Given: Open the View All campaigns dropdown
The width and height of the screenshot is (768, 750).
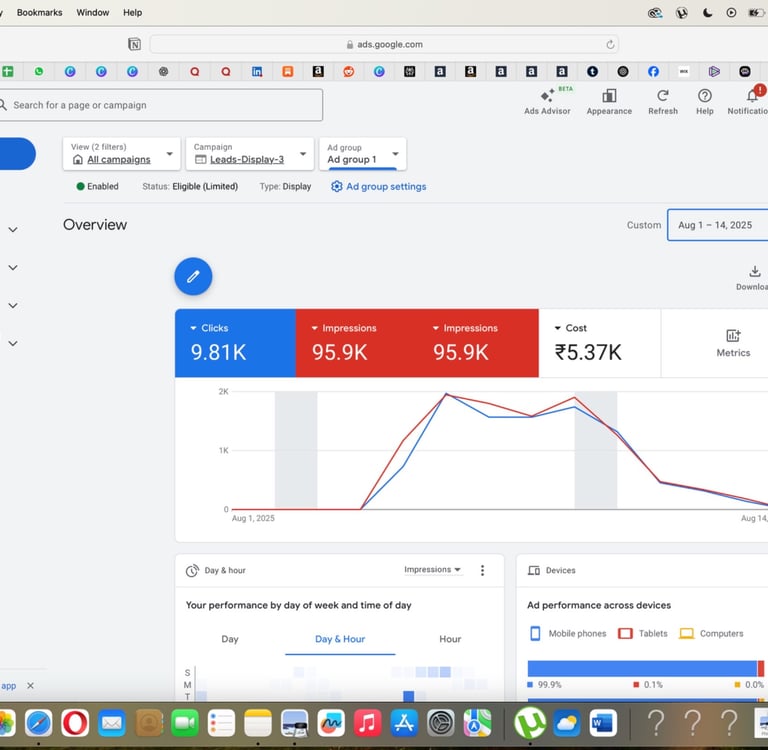Looking at the screenshot, I should click(121, 154).
